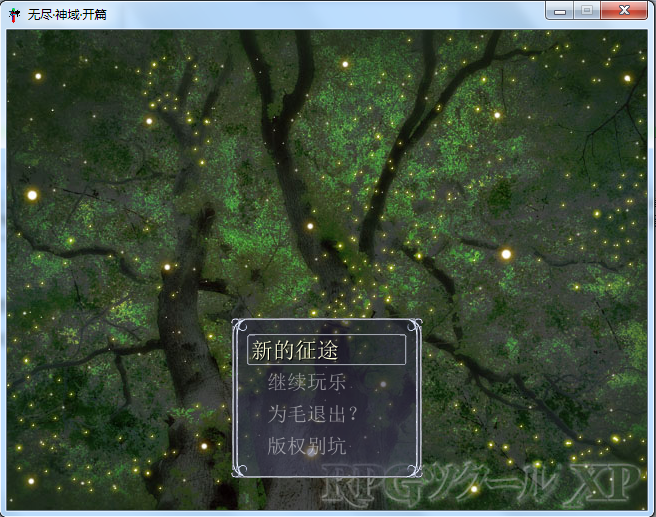Select the 为毛退出? exit option
The height and width of the screenshot is (517, 656).
[x=313, y=414]
